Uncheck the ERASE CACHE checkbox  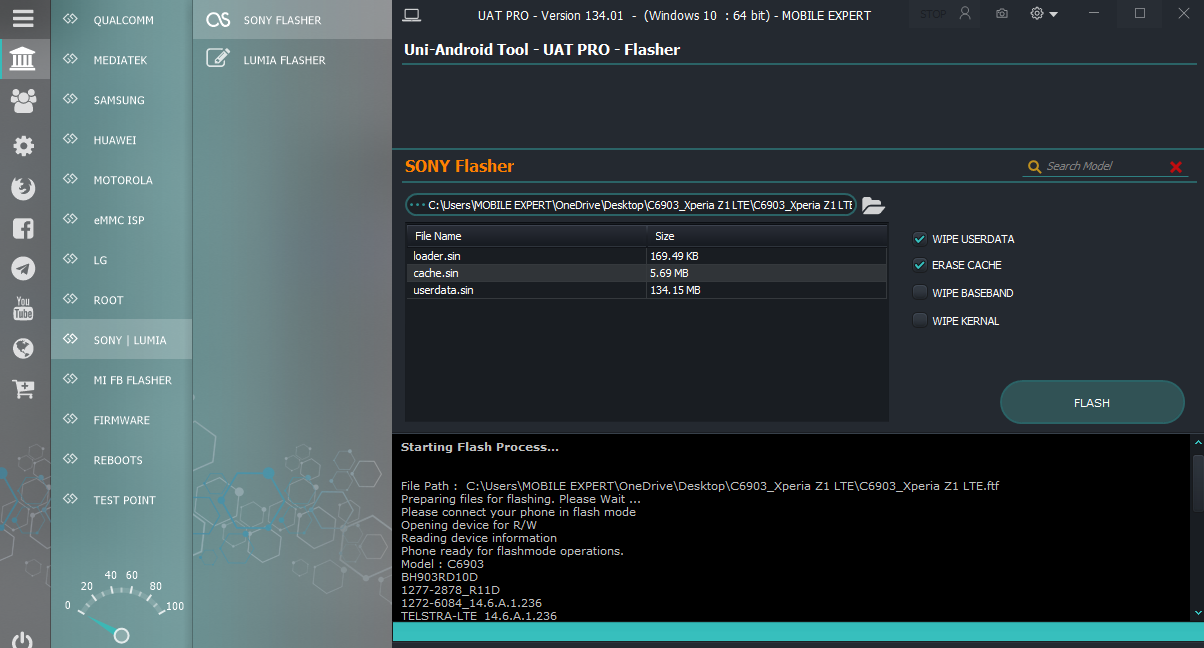click(919, 265)
